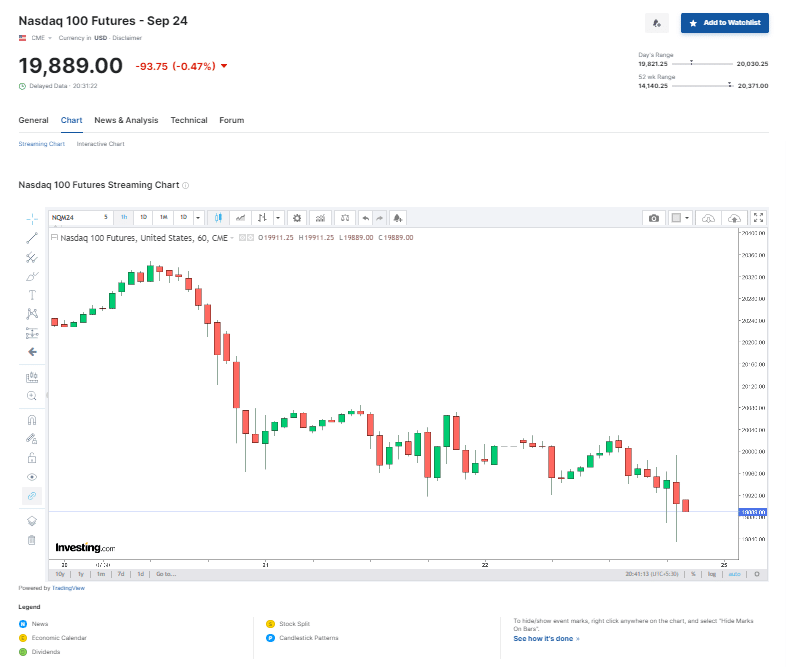Collapse chart legend using small square toggle
The height and width of the screenshot is (667, 786).
[x=54, y=237]
